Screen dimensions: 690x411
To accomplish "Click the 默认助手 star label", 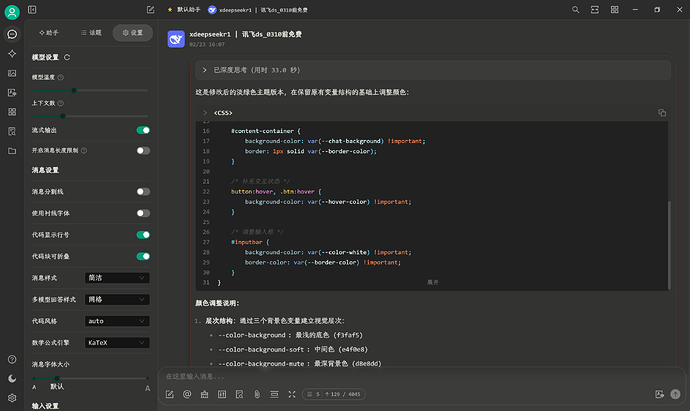I will 184,10.
